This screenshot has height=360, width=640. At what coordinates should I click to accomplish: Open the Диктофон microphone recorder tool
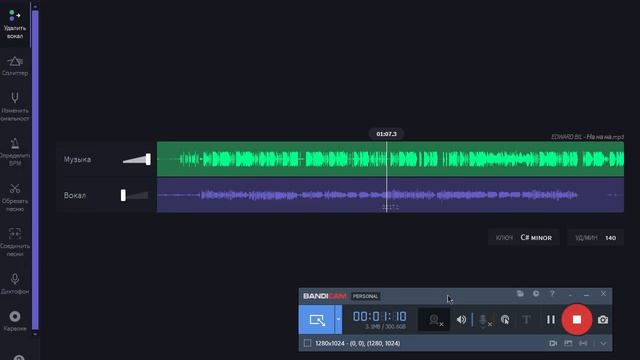[x=15, y=284]
